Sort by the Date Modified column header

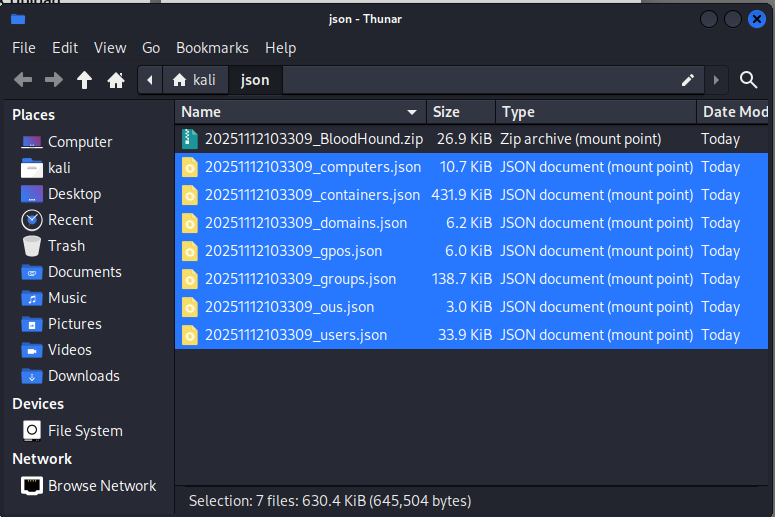pos(732,112)
